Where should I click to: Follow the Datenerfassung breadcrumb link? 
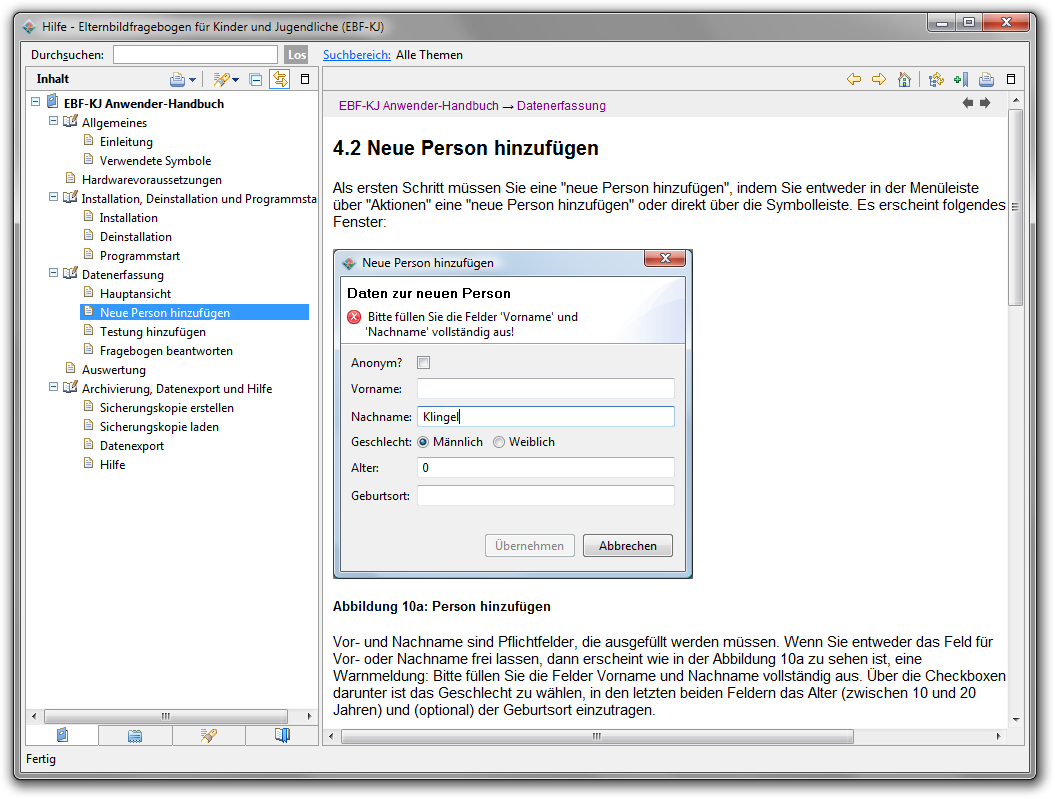[561, 106]
